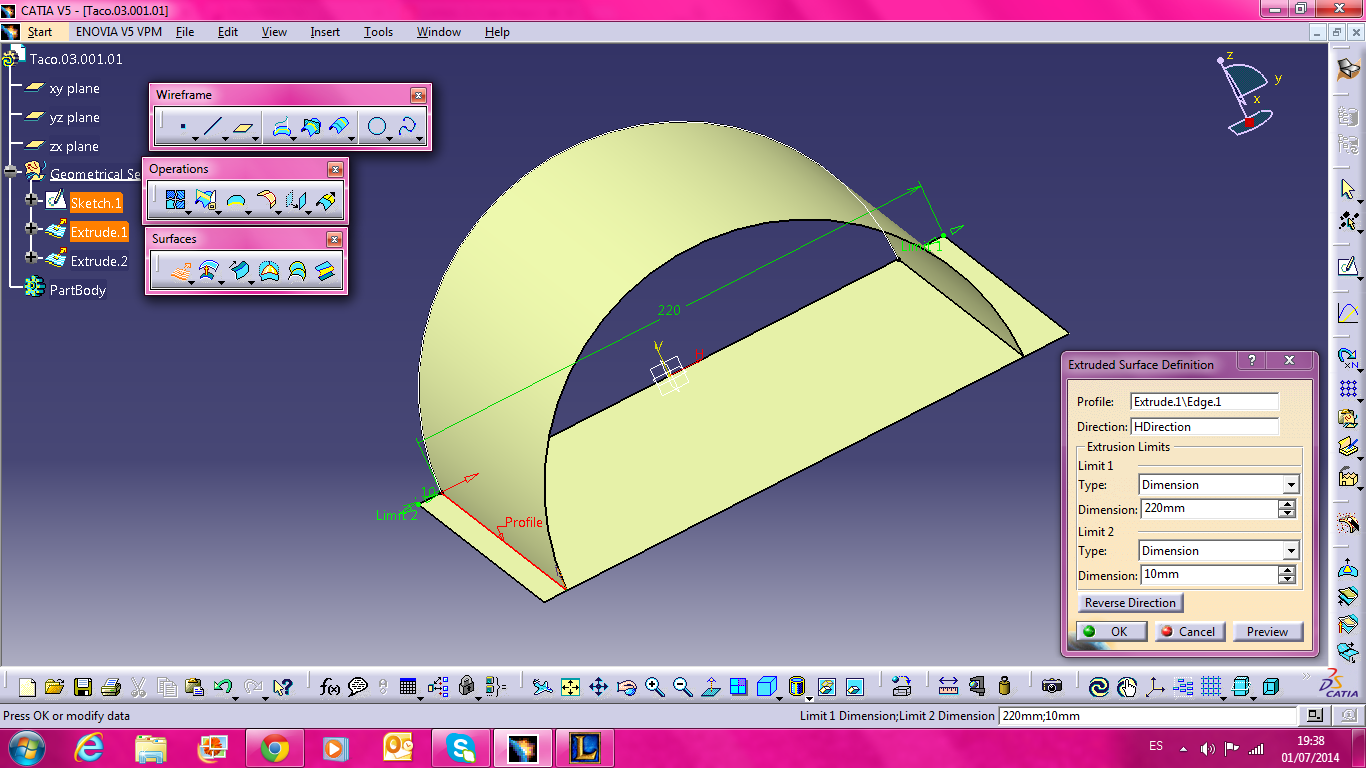Image resolution: width=1366 pixels, height=768 pixels.
Task: Click the Preview button in the dialog
Action: 1267,631
